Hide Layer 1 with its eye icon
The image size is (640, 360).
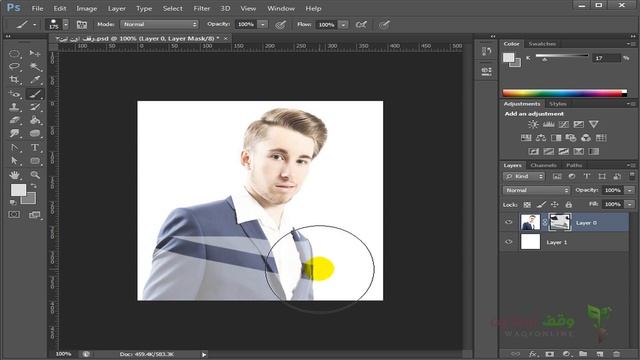pos(509,242)
